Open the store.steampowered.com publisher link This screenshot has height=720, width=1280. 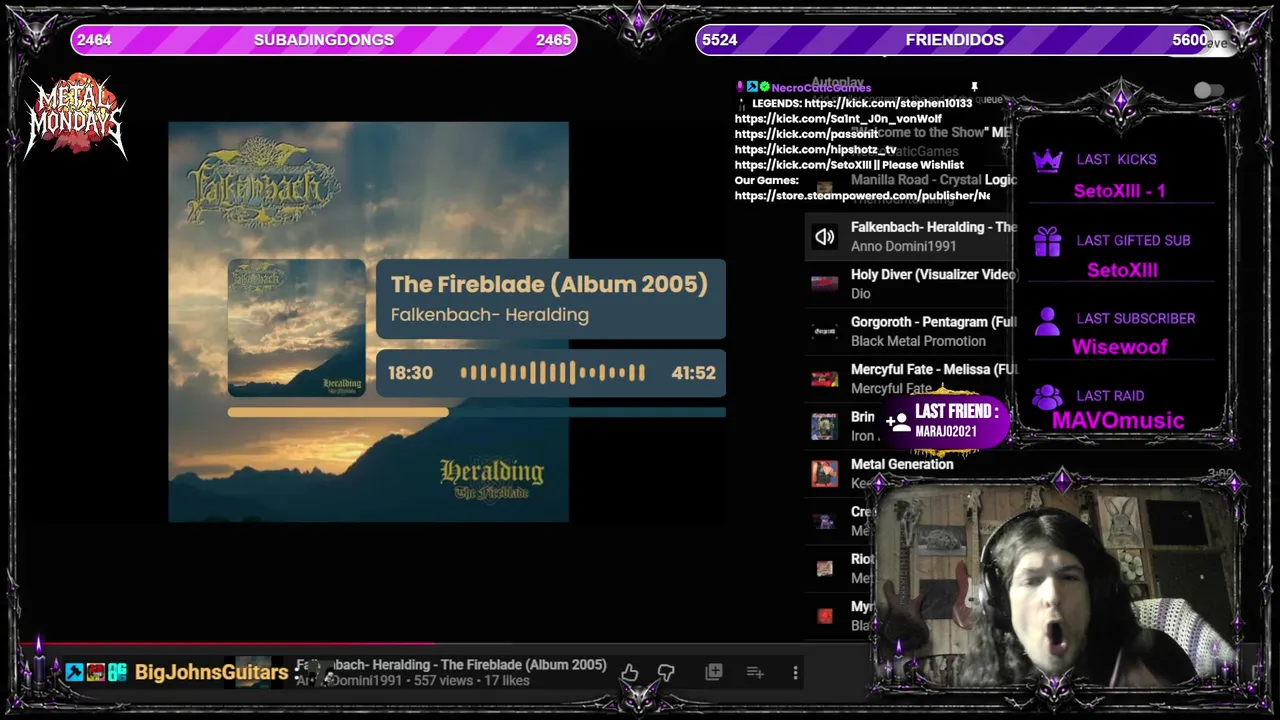(862, 196)
